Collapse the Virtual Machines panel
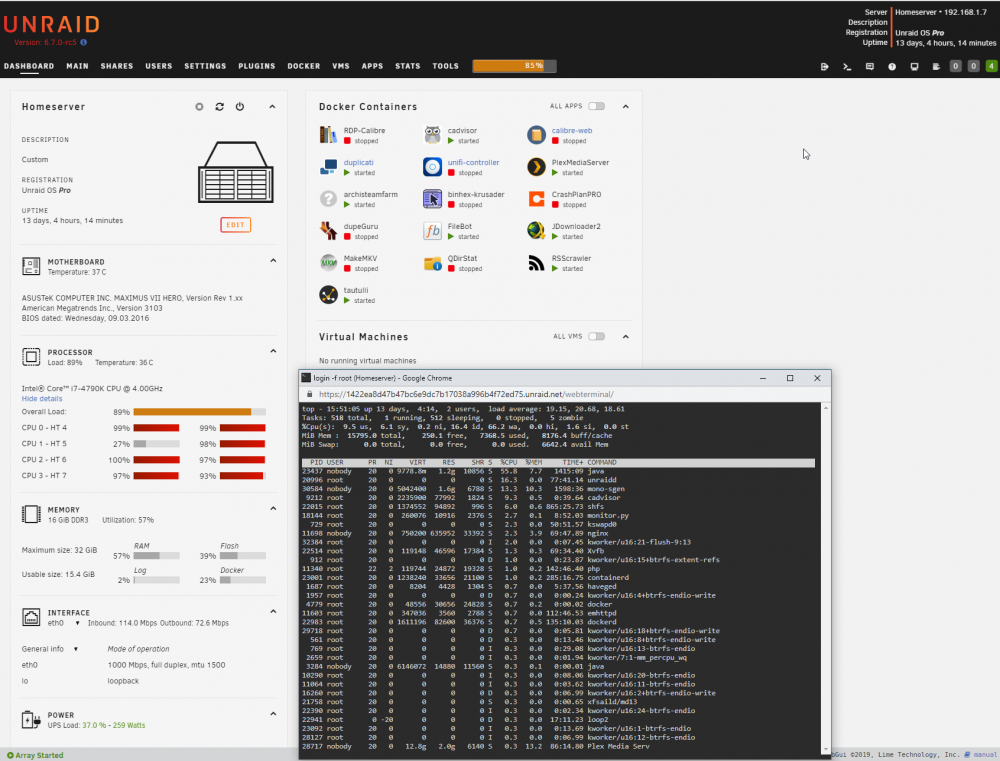 [626, 337]
